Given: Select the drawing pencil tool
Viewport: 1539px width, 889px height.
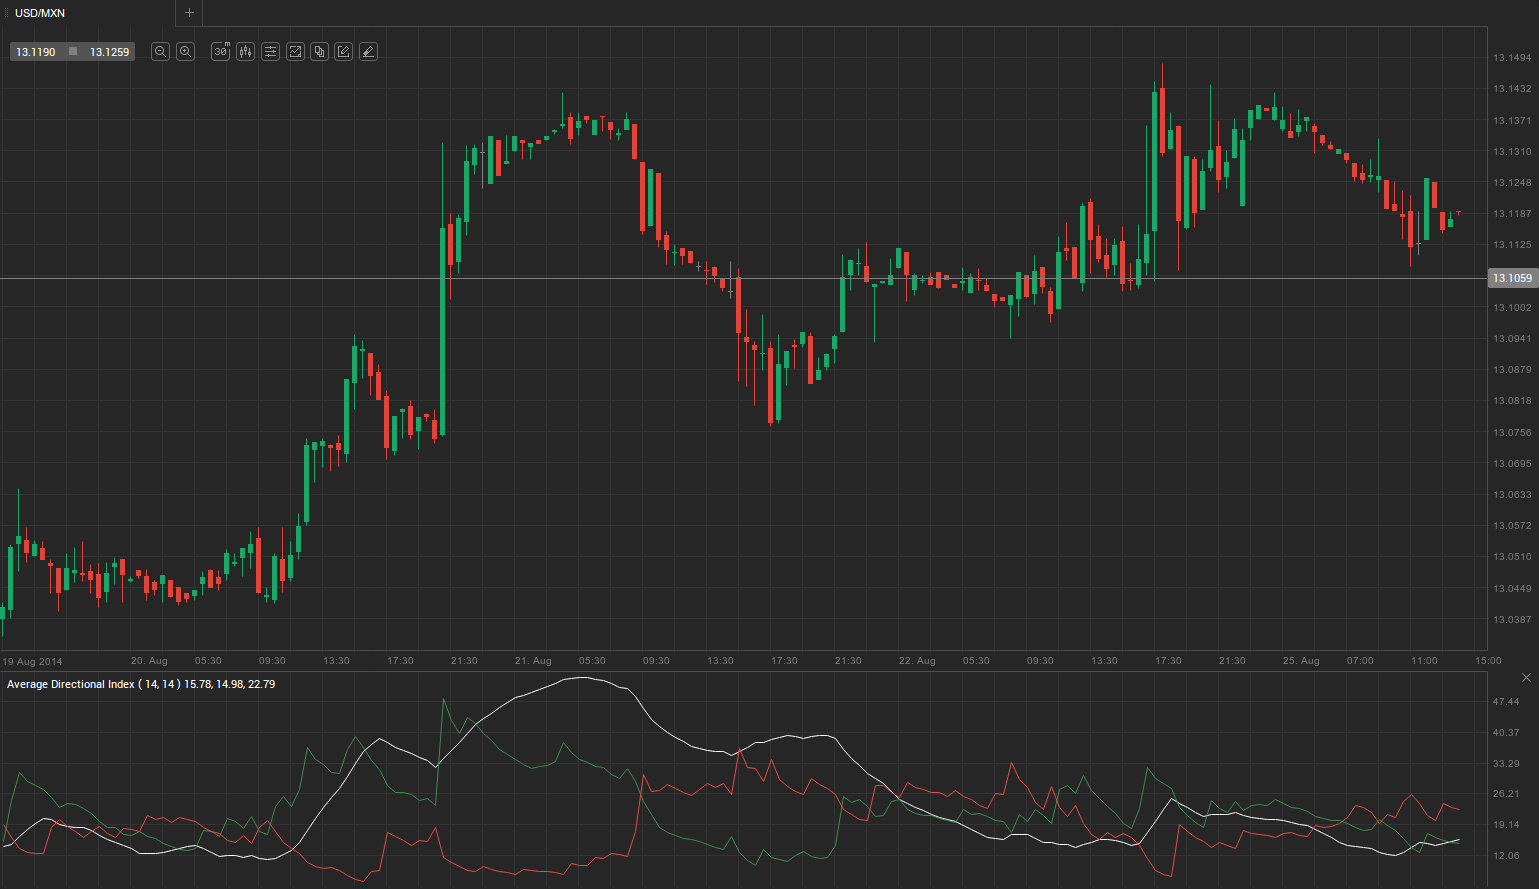Looking at the screenshot, I should [368, 52].
